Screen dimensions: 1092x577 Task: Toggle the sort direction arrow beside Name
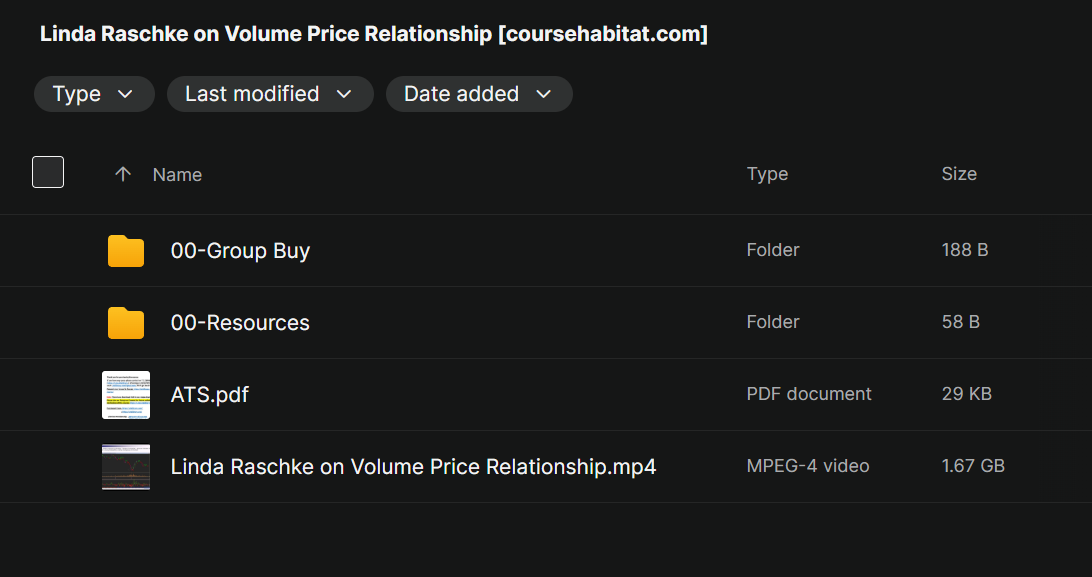coord(123,174)
